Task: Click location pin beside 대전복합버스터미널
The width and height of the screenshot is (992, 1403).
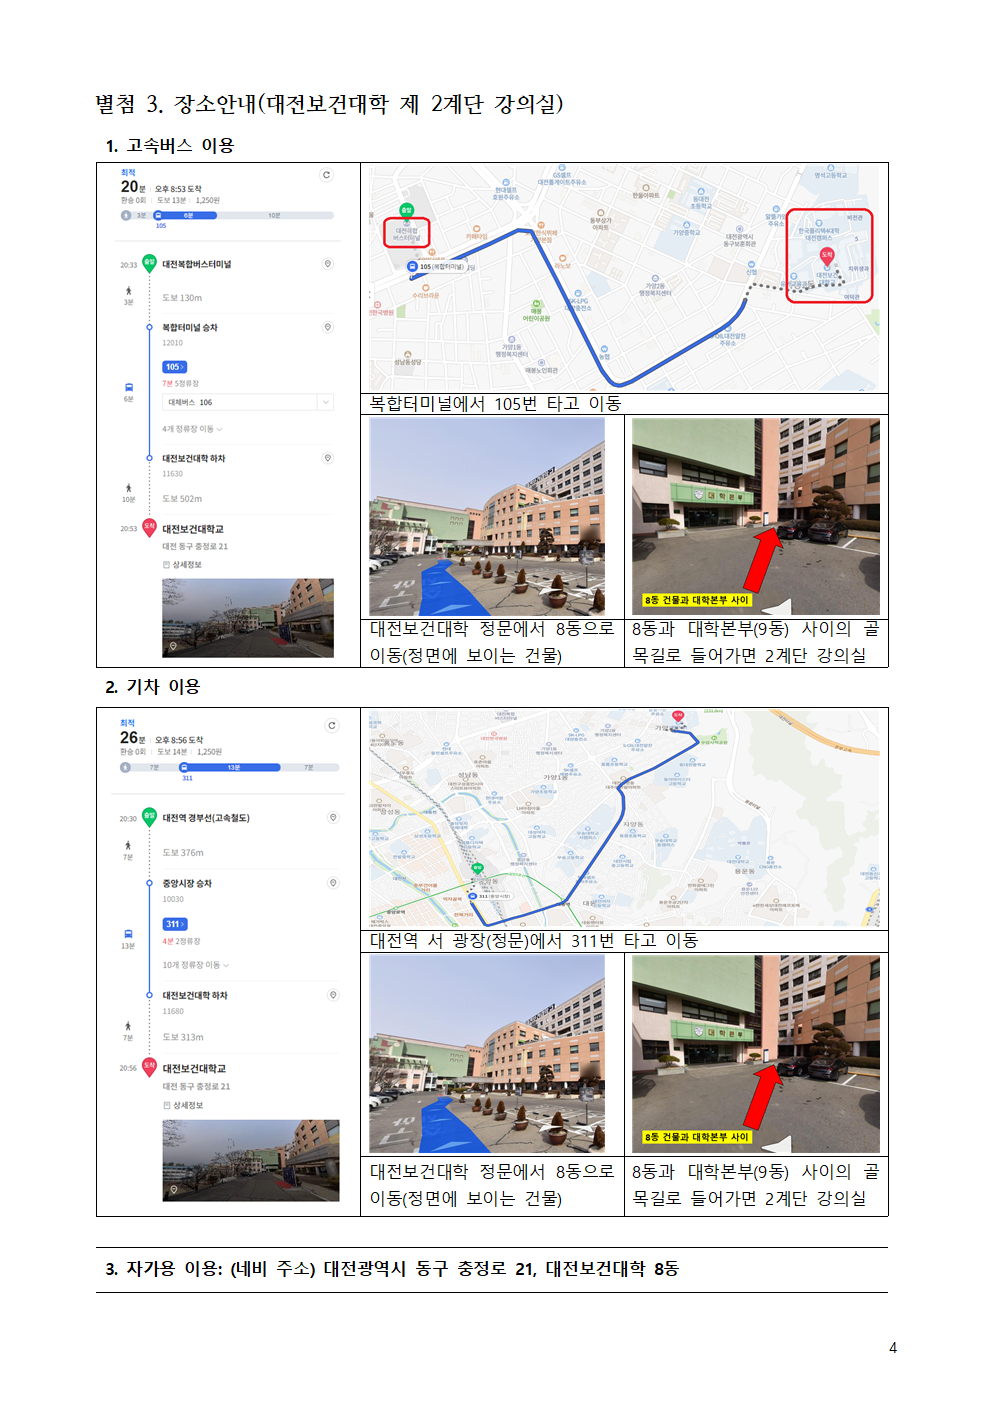Action: coord(327,264)
